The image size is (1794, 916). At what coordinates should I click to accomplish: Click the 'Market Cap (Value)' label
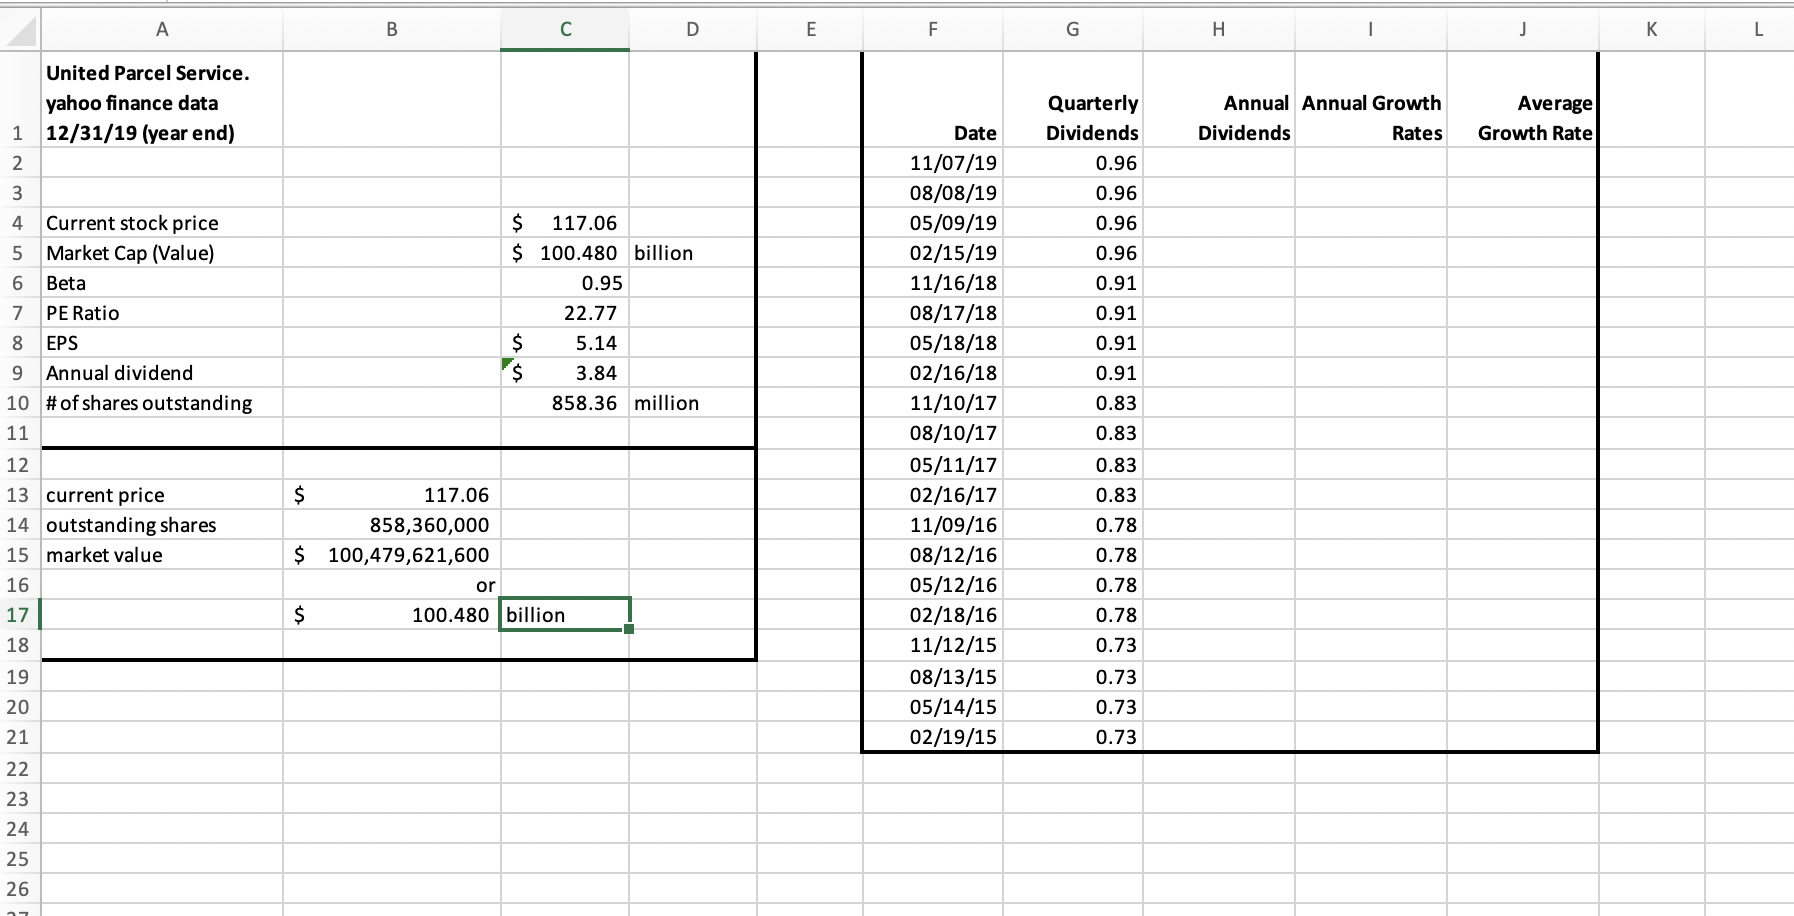click(130, 253)
